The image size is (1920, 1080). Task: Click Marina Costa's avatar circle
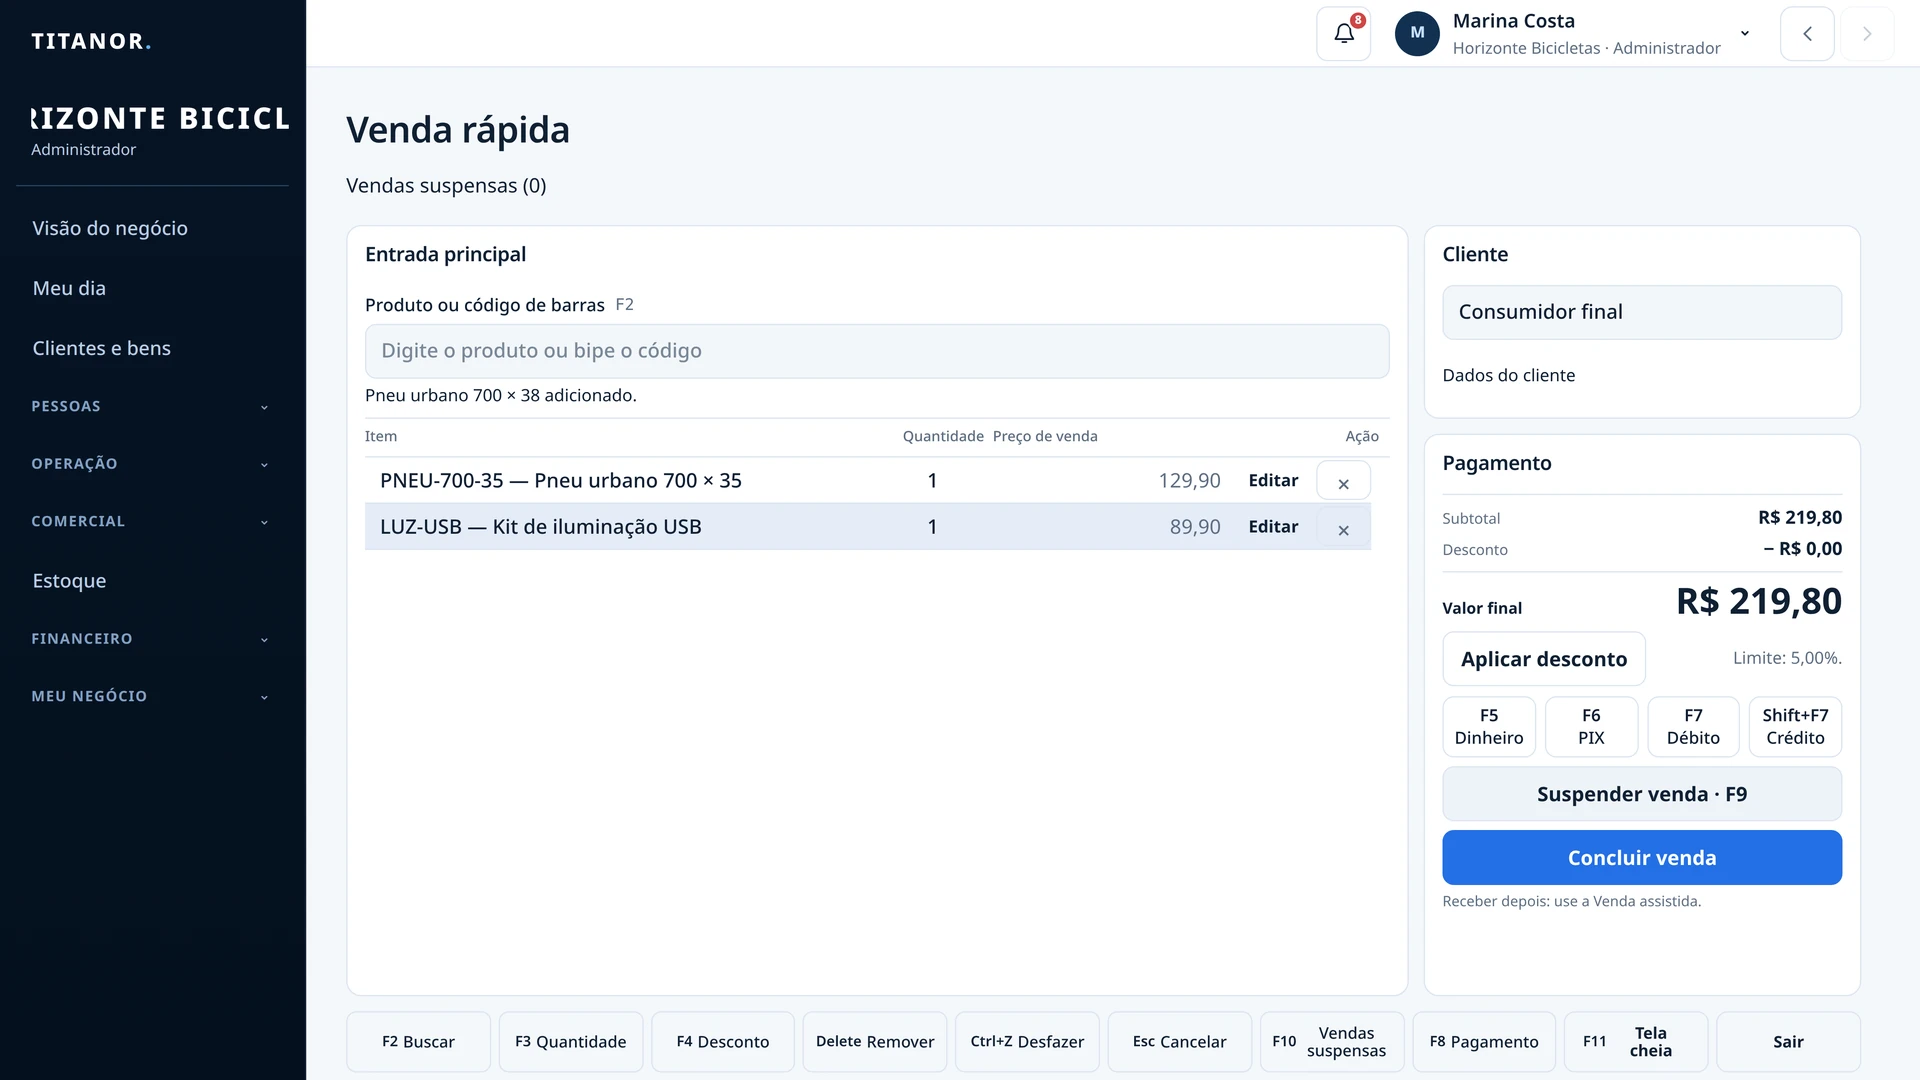[1417, 33]
